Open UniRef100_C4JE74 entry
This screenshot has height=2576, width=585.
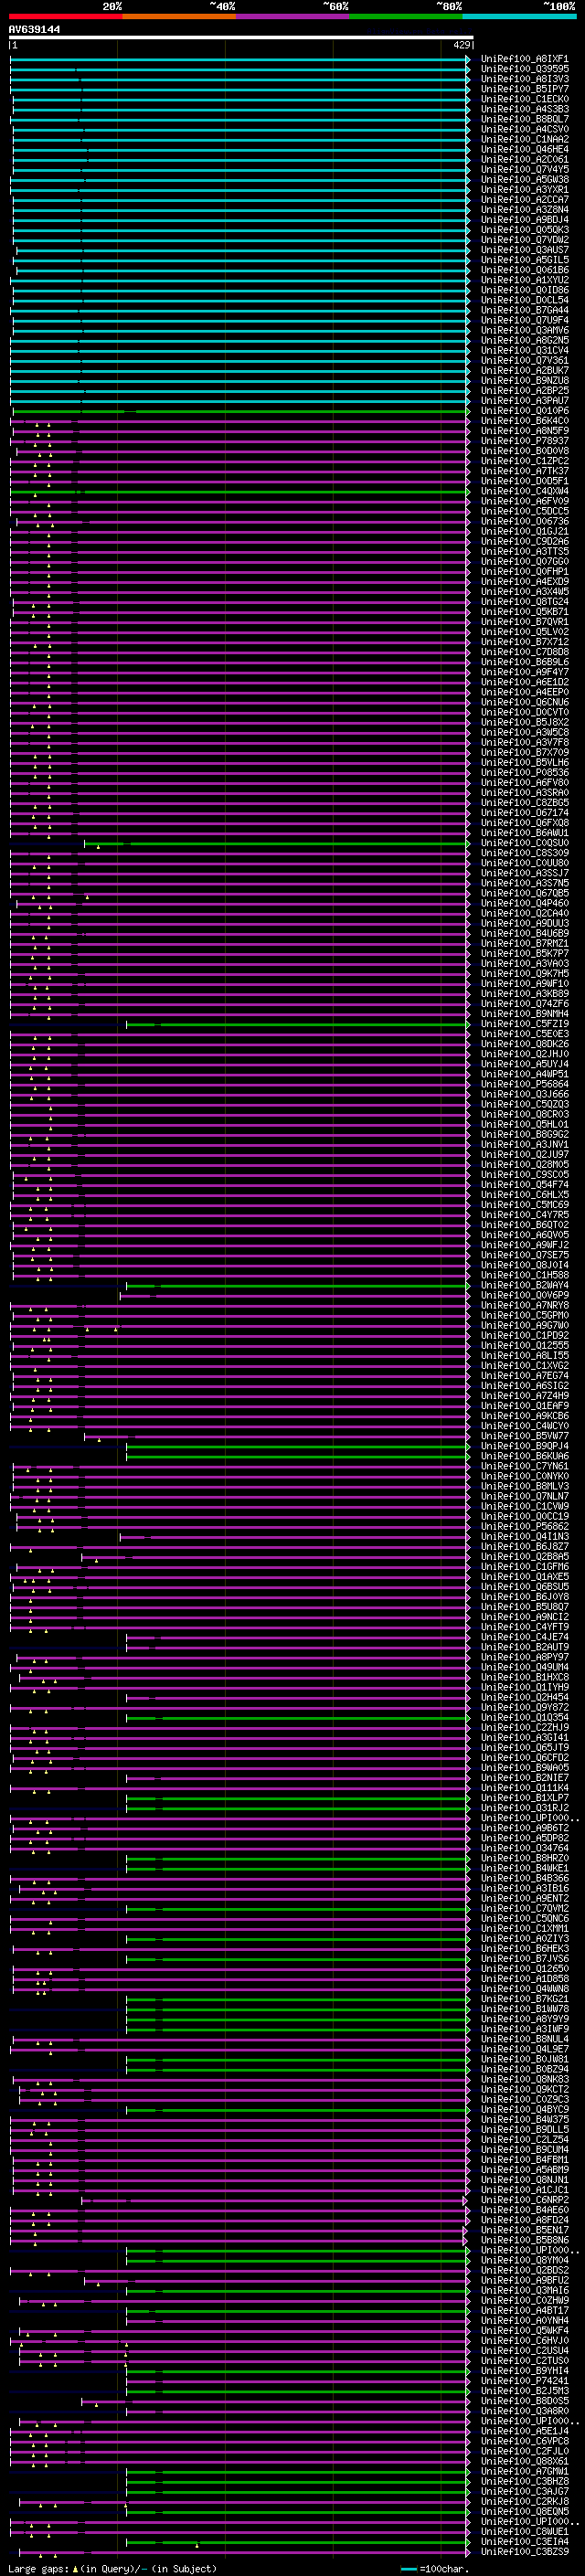click(x=524, y=1638)
